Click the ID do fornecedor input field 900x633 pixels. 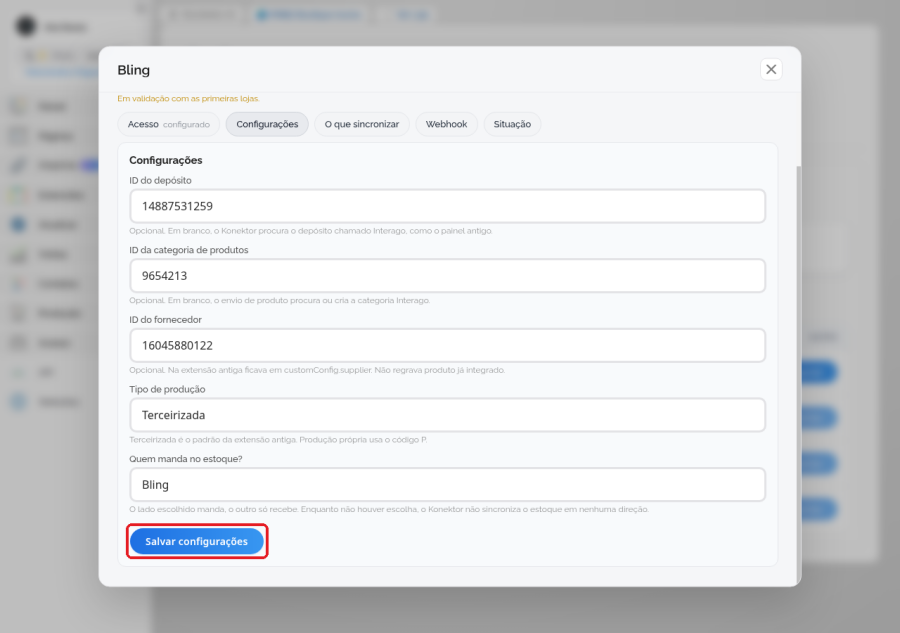pos(448,345)
